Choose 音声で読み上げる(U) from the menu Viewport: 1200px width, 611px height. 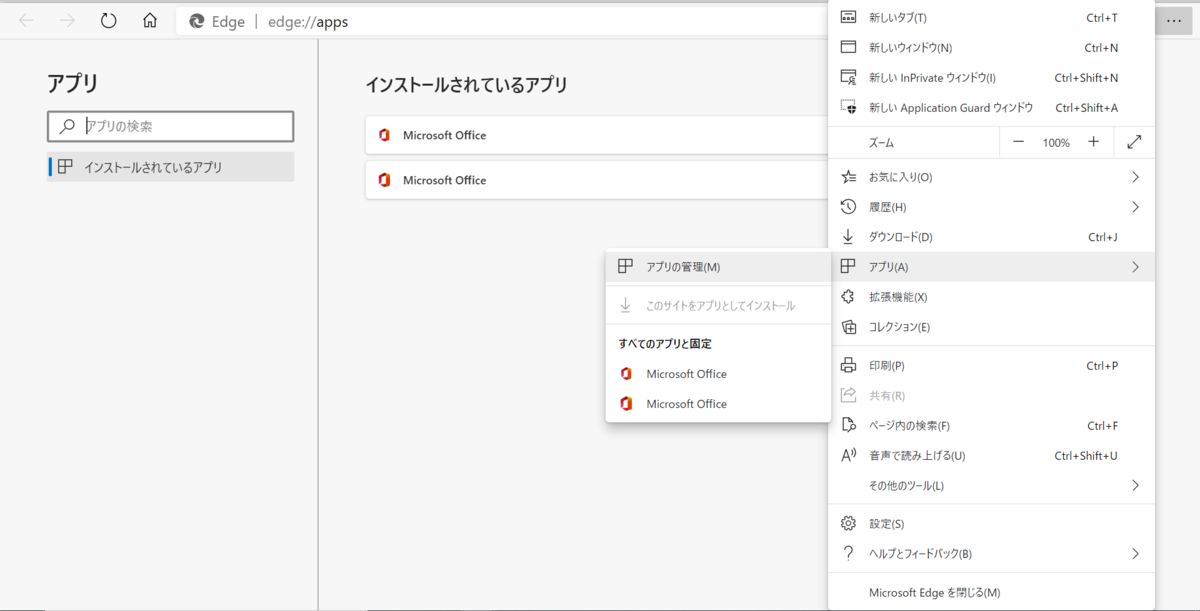point(992,456)
